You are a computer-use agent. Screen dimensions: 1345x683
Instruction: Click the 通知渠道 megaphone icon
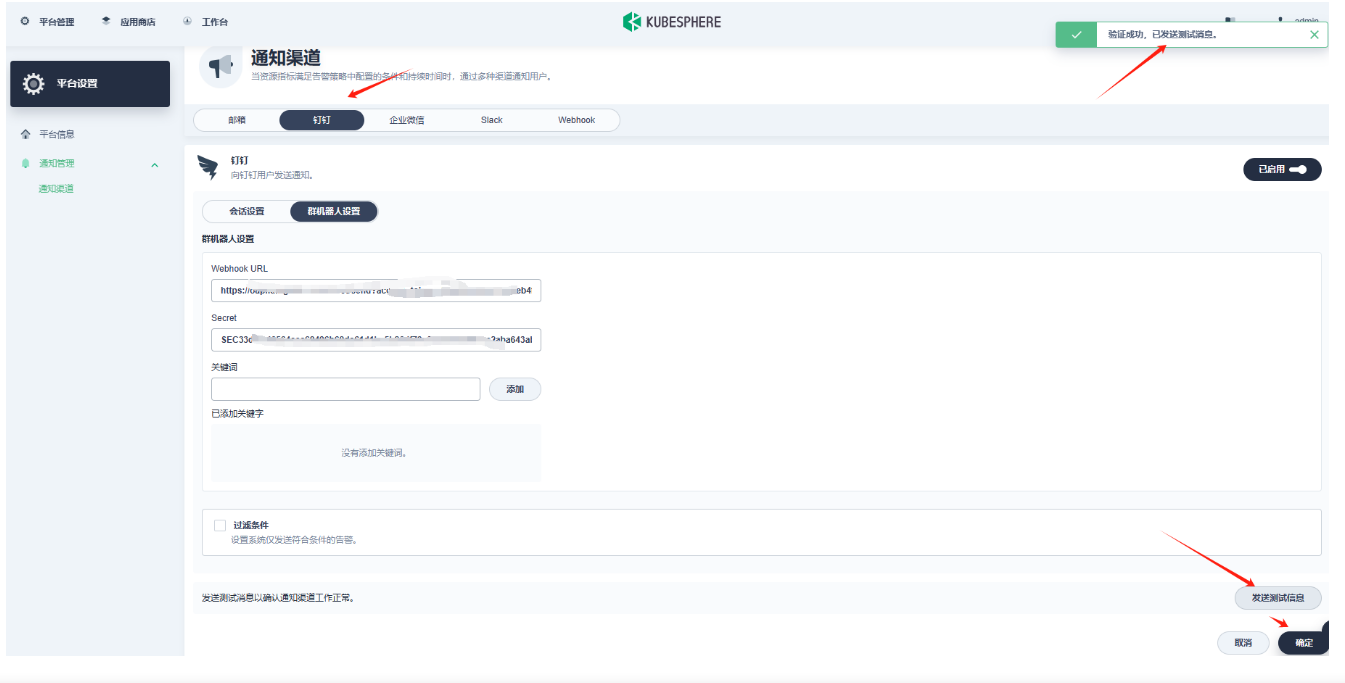tap(220, 65)
